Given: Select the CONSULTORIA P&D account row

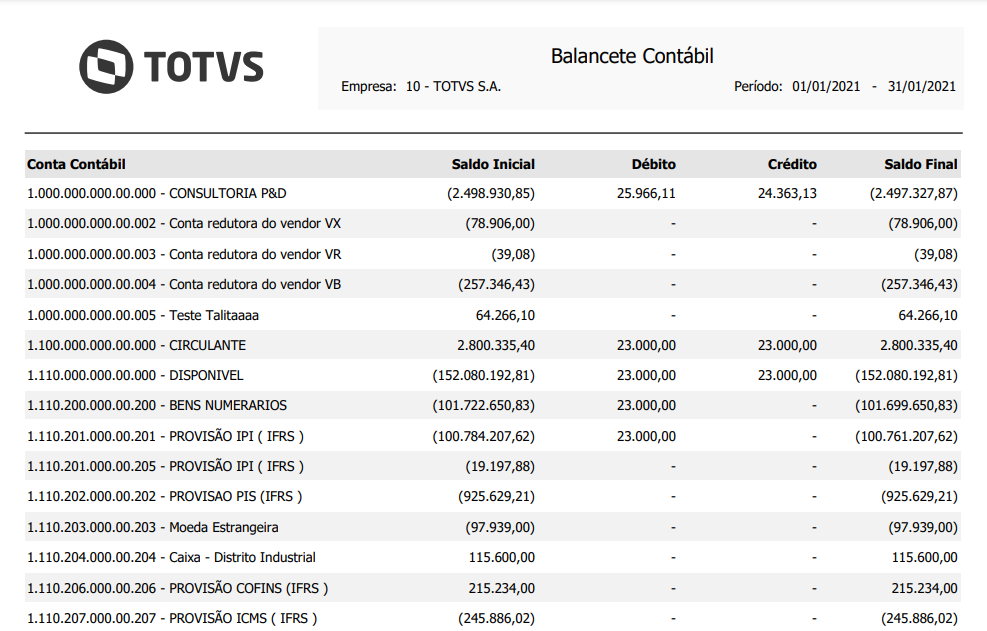Looking at the screenshot, I should coord(163,193).
